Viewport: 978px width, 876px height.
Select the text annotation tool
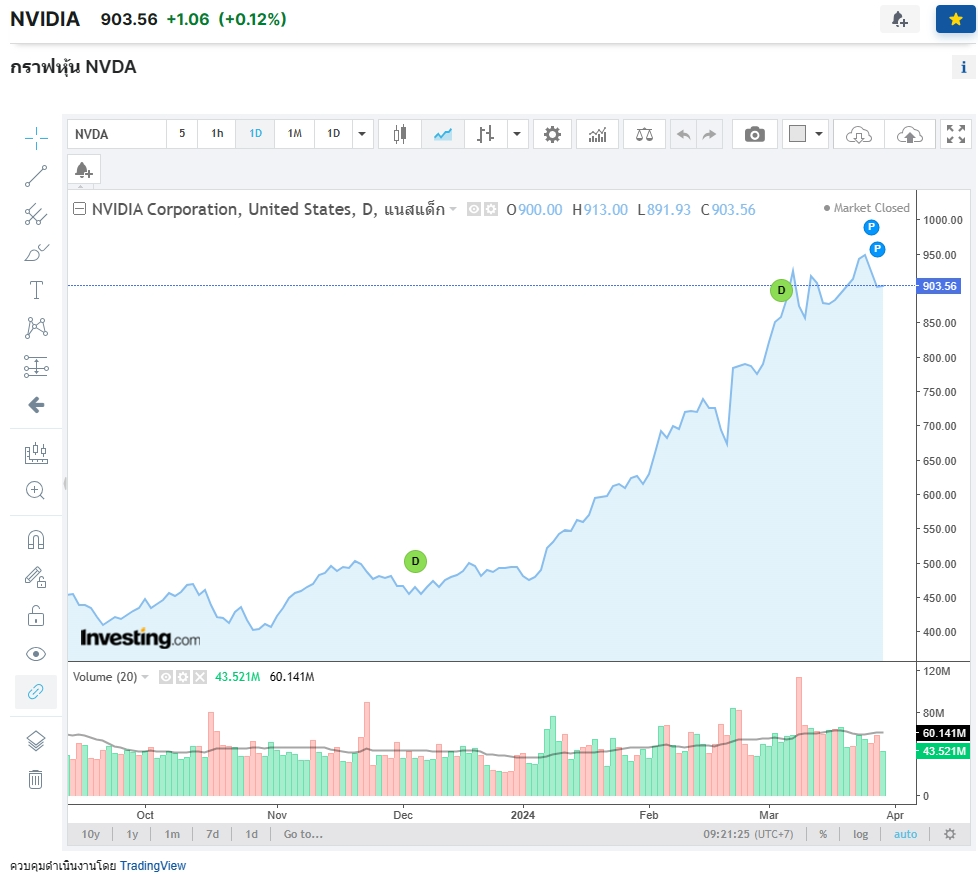coord(36,290)
